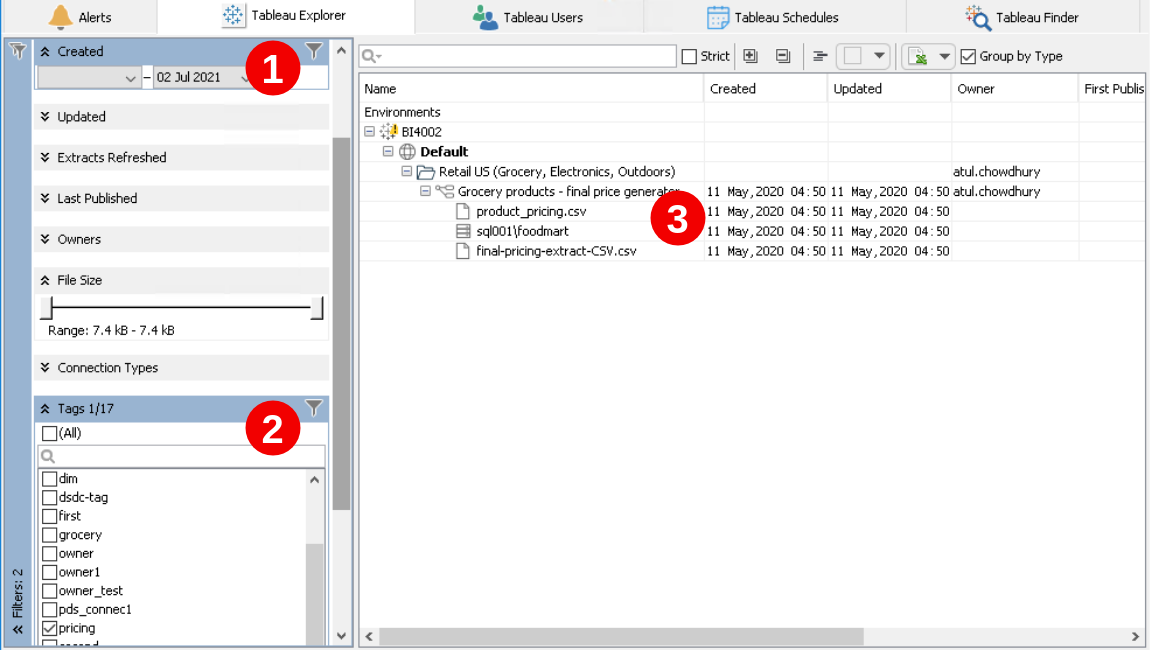Check the (All) tags checkbox

[x=49, y=433]
